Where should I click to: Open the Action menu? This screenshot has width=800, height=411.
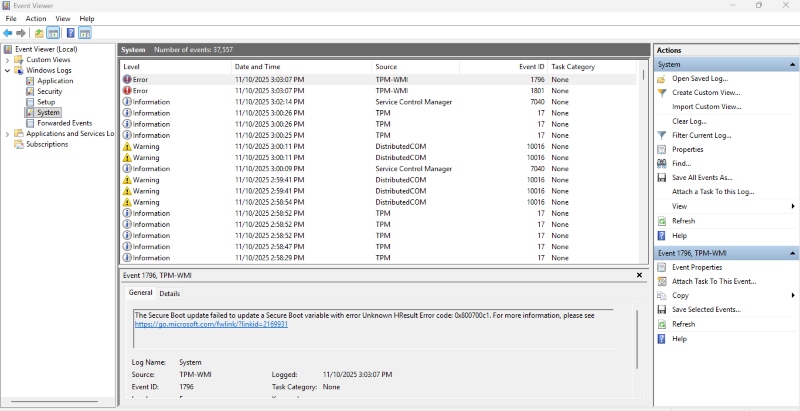36,18
